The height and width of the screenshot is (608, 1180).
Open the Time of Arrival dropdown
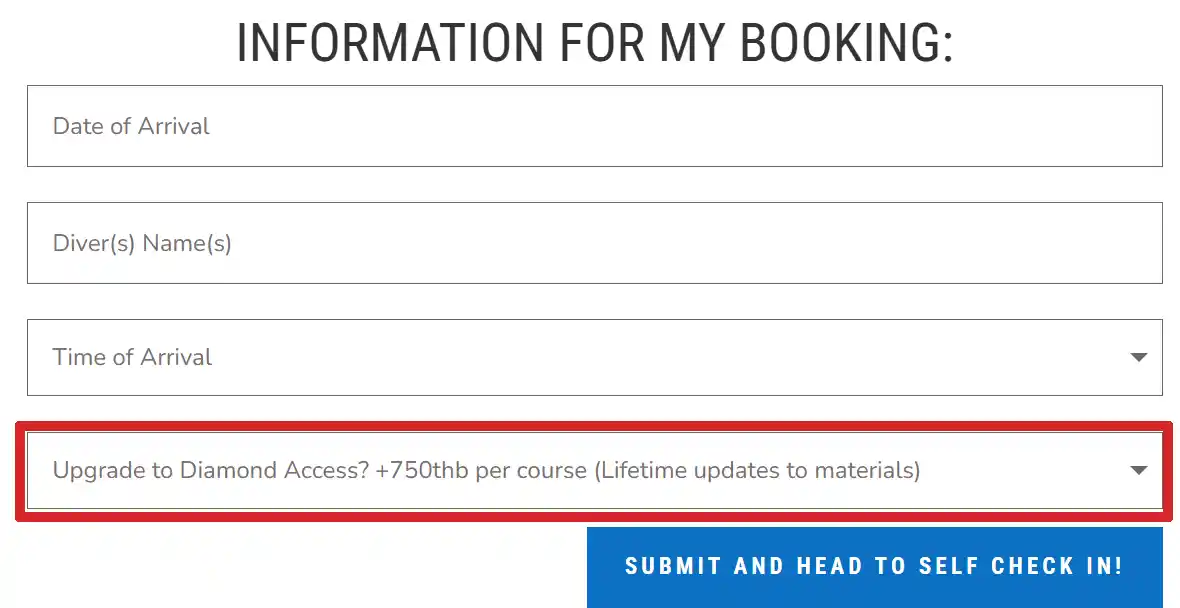(594, 357)
